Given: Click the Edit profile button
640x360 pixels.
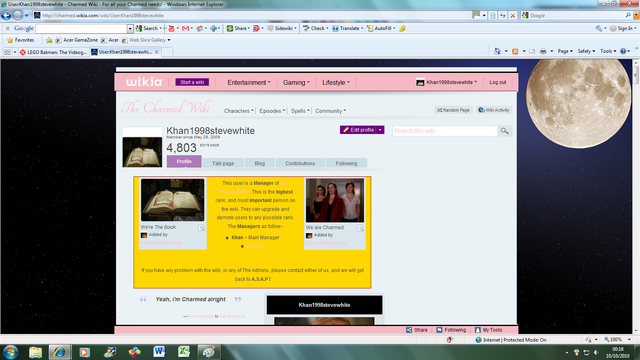Looking at the screenshot, I should (x=358, y=130).
